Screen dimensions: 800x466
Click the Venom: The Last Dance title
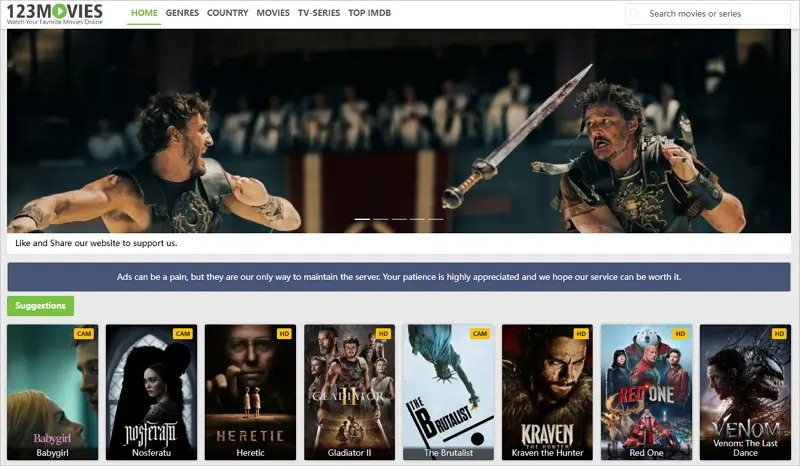tap(745, 448)
